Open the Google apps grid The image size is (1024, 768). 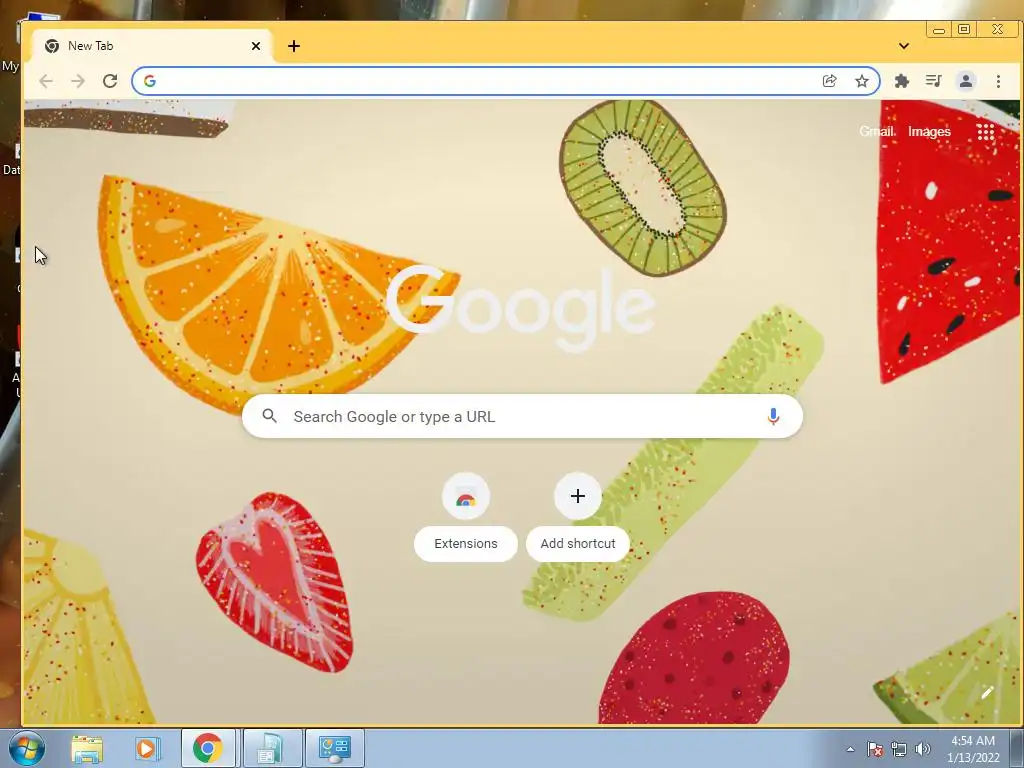(x=985, y=132)
